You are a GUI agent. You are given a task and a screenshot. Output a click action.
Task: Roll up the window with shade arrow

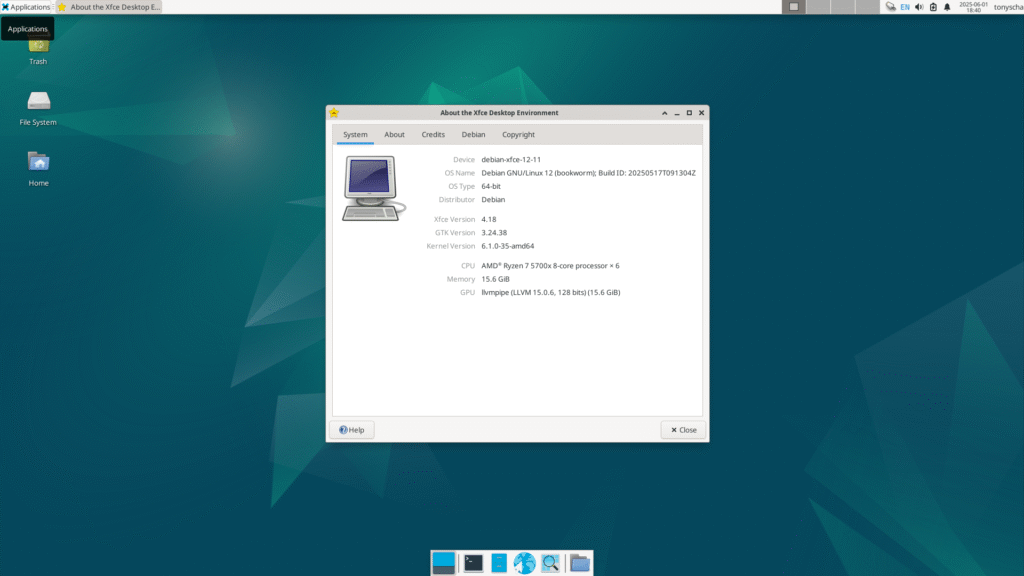click(x=665, y=113)
